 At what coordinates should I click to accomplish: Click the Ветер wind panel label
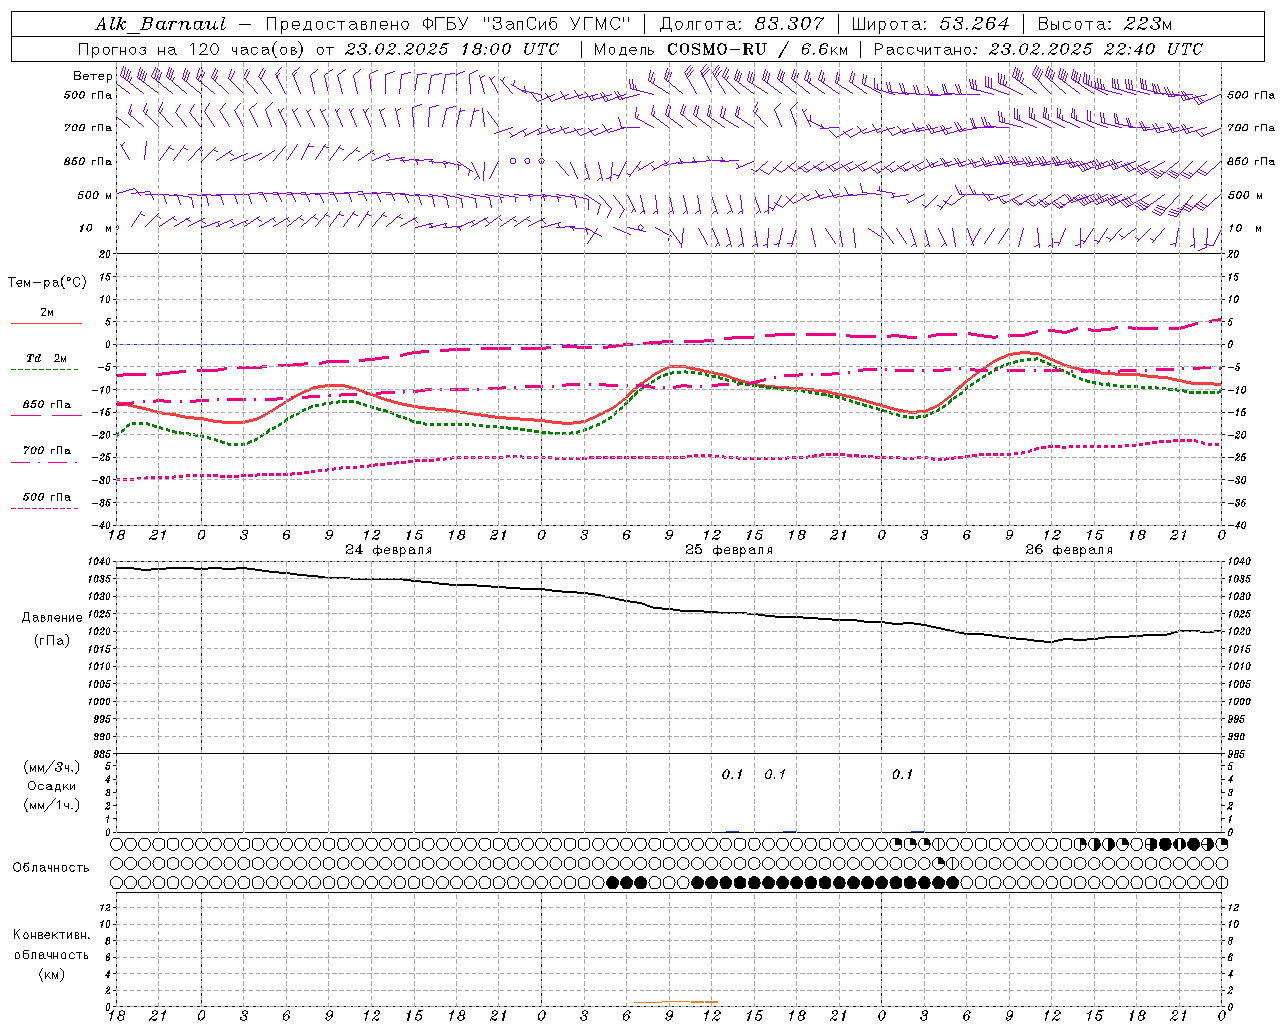coord(92,76)
